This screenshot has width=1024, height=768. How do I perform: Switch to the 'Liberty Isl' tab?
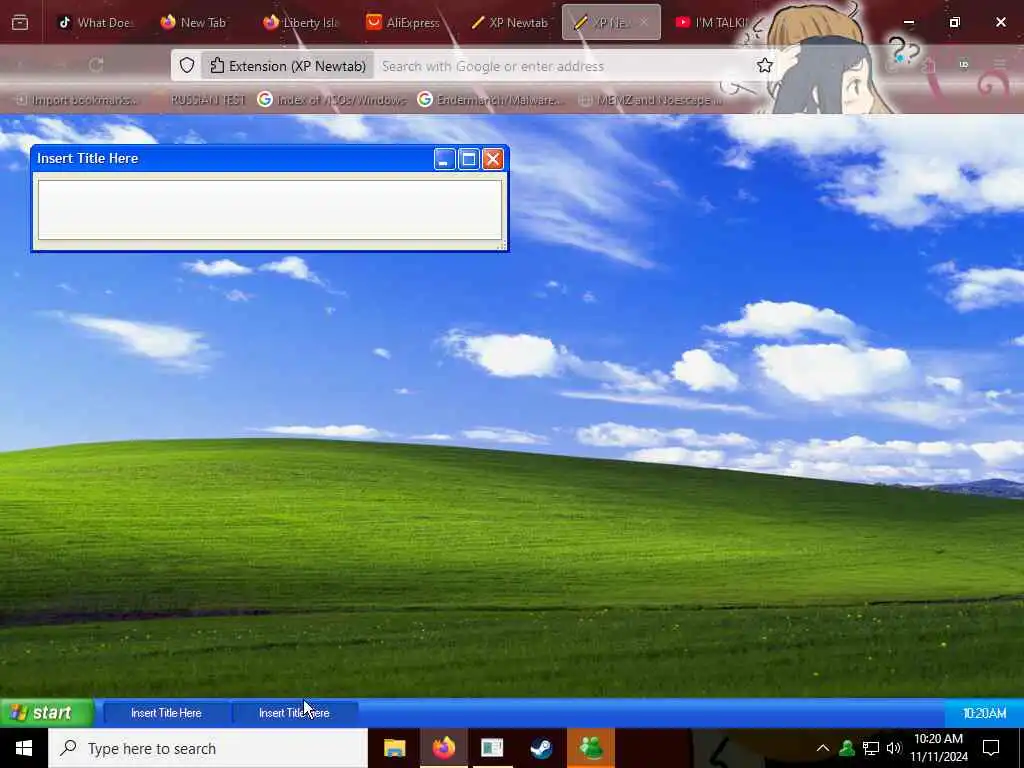coord(300,22)
